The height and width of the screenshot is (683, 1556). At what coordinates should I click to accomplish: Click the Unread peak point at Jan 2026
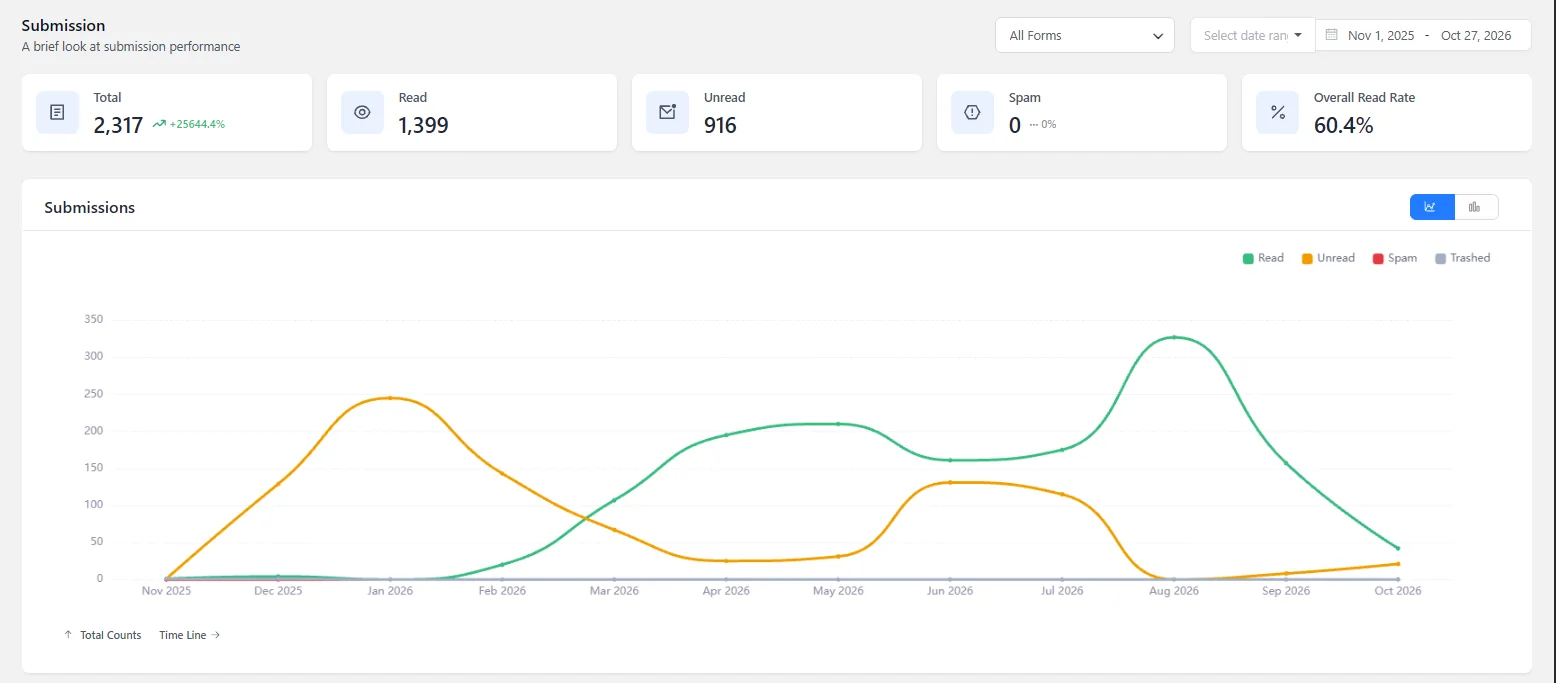click(390, 398)
